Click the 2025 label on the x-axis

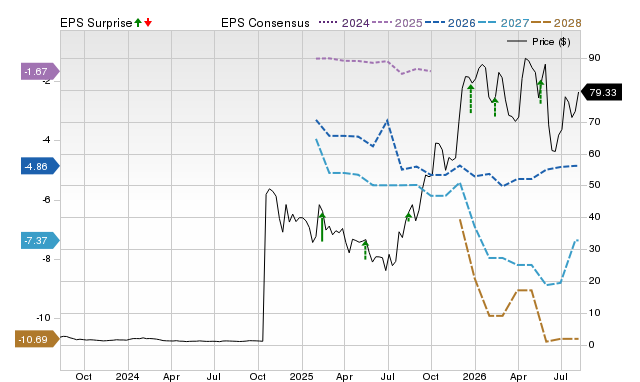pos(301,376)
